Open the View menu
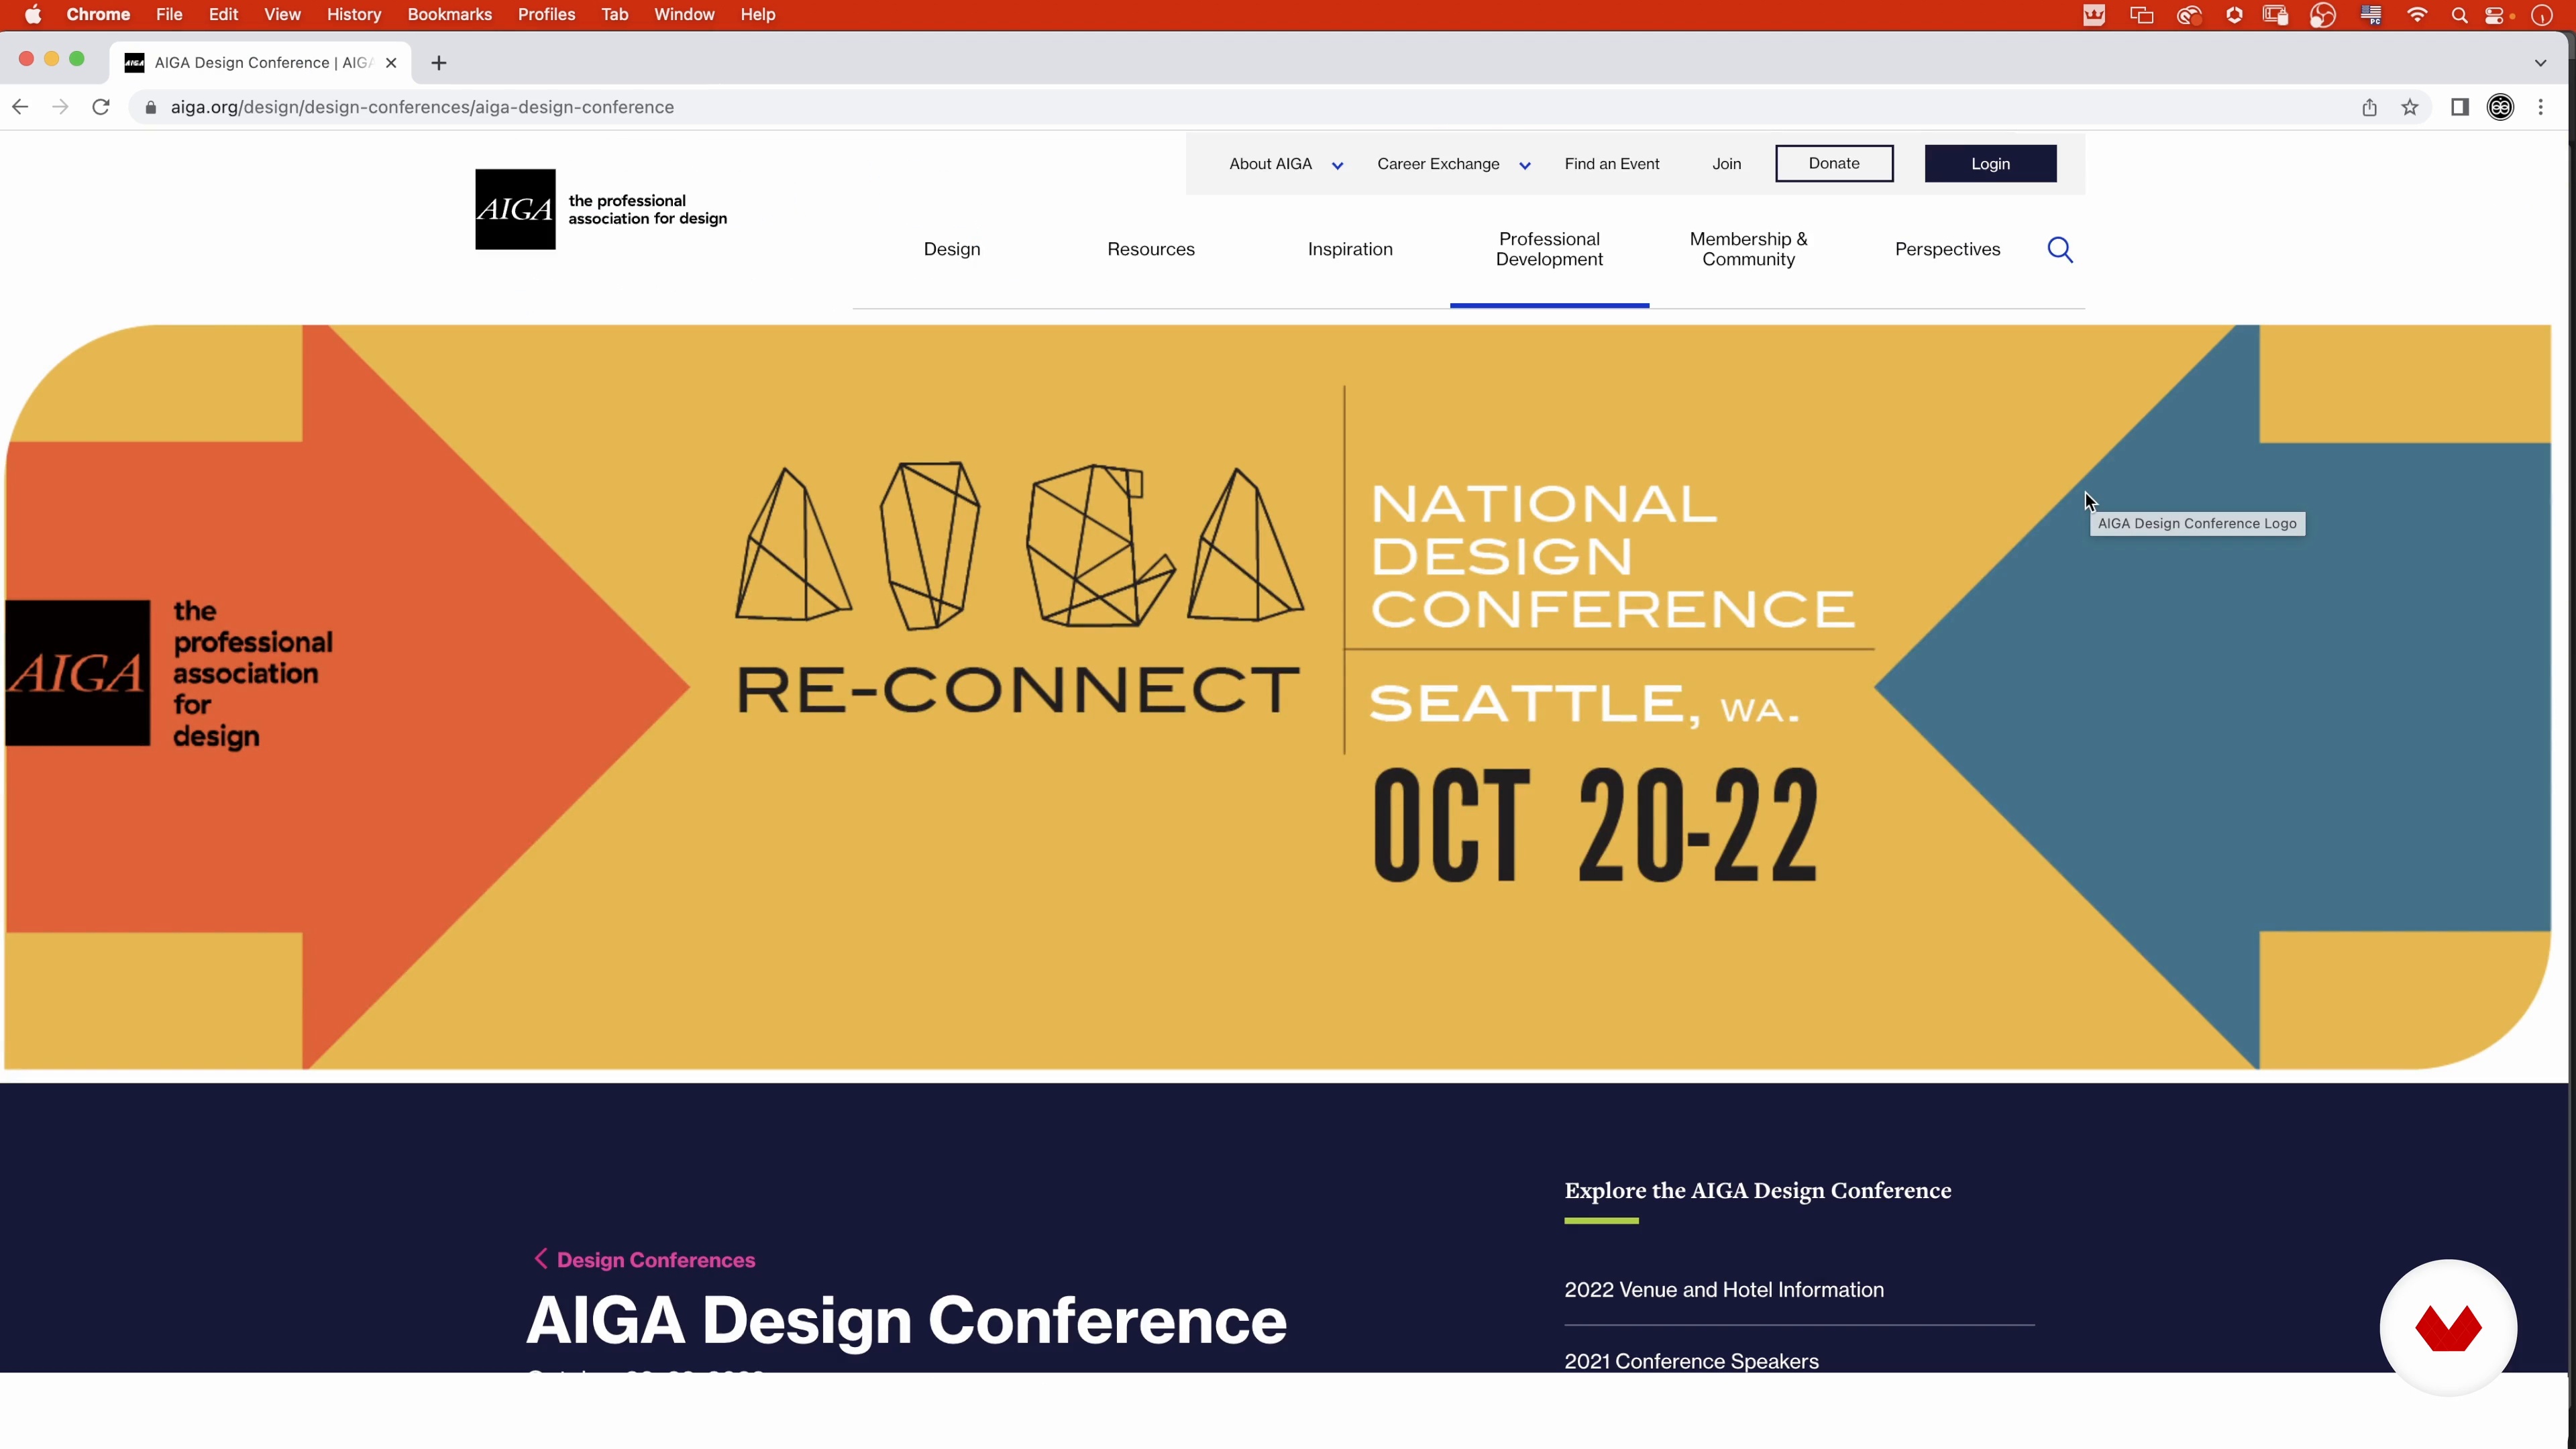This screenshot has width=2576, height=1449. 282,14
